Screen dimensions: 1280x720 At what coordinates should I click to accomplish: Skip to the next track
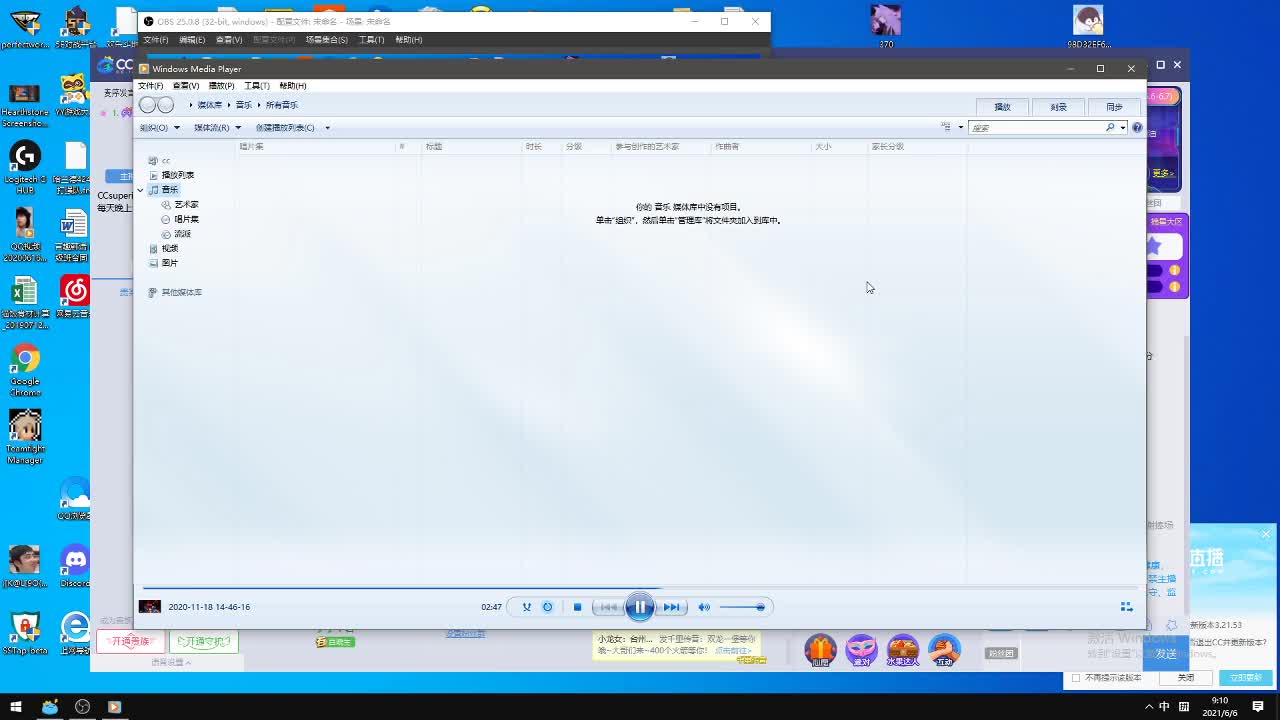[x=672, y=607]
